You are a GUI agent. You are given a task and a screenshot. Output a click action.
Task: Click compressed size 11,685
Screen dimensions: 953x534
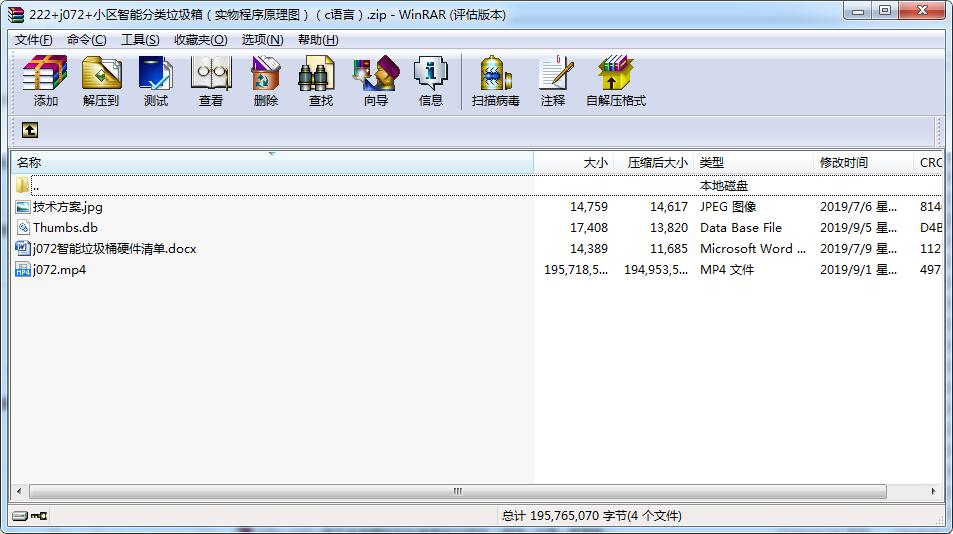point(669,248)
